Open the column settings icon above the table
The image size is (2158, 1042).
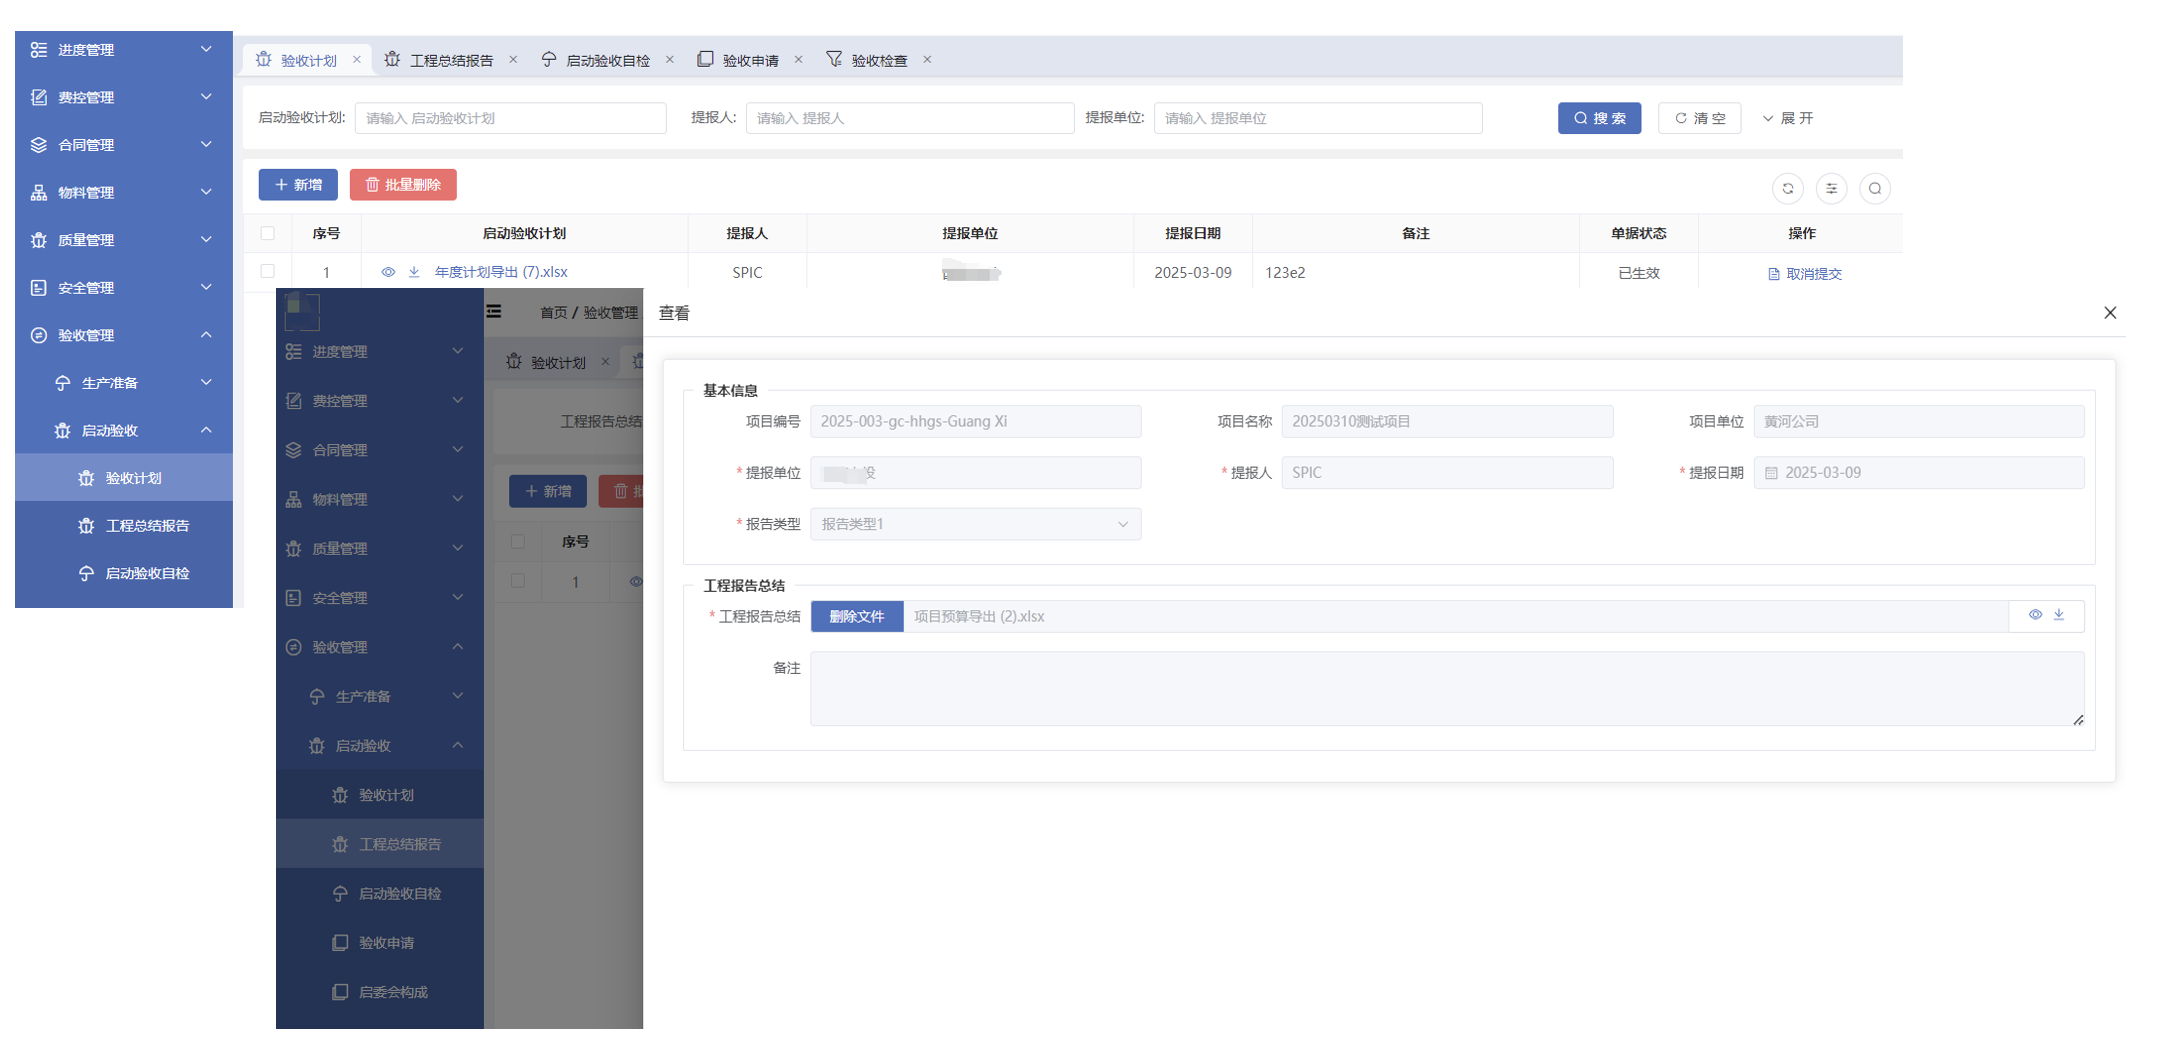pos(1831,188)
